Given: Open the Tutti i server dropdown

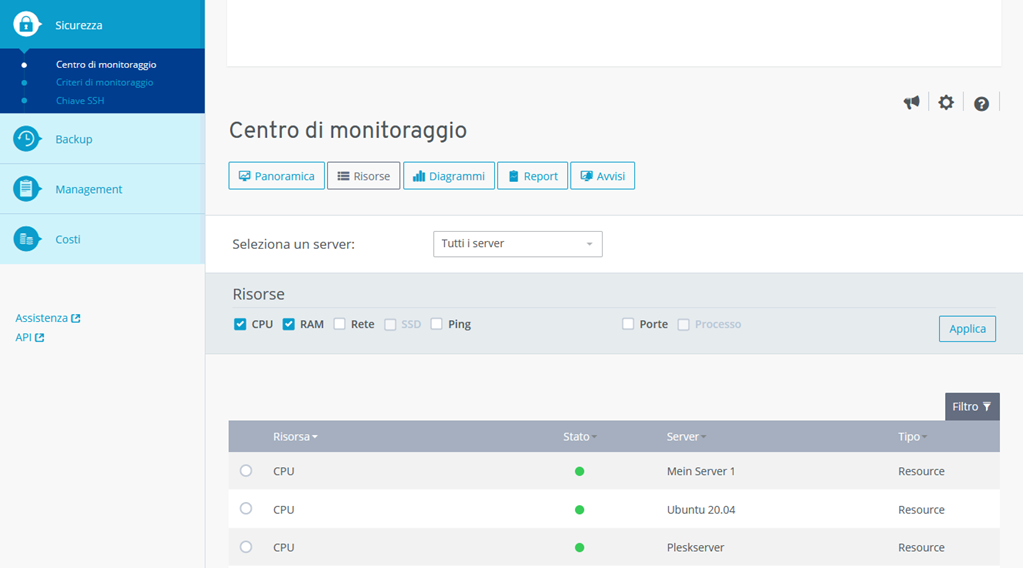Looking at the screenshot, I should [517, 244].
